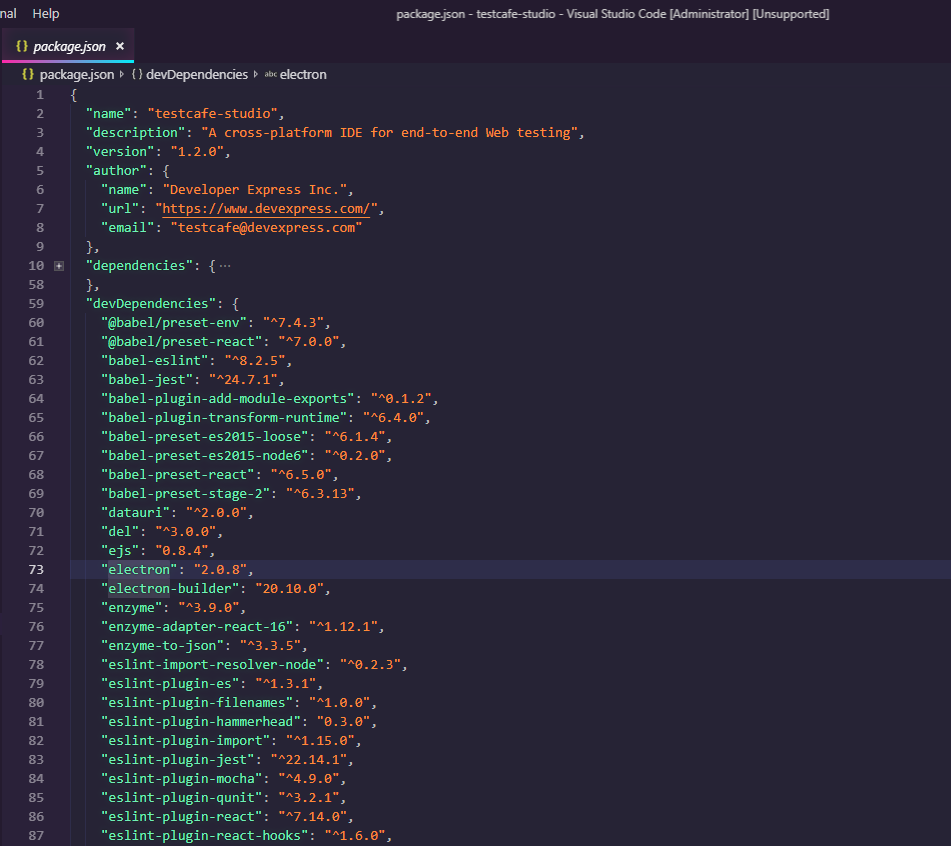The width and height of the screenshot is (951, 846).
Task: Click the "eslint-plugin-jest" key
Action: (178, 759)
